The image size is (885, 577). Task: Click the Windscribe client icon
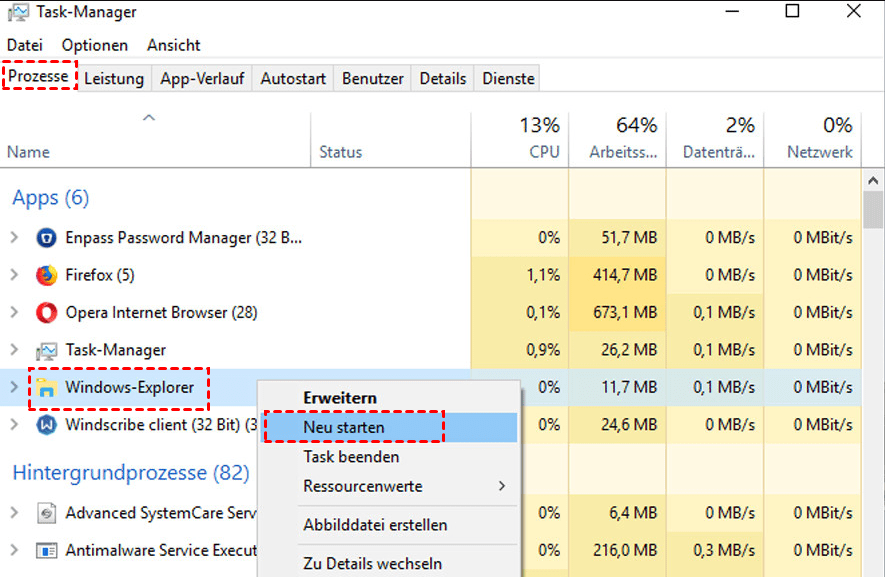pyautogui.click(x=46, y=425)
